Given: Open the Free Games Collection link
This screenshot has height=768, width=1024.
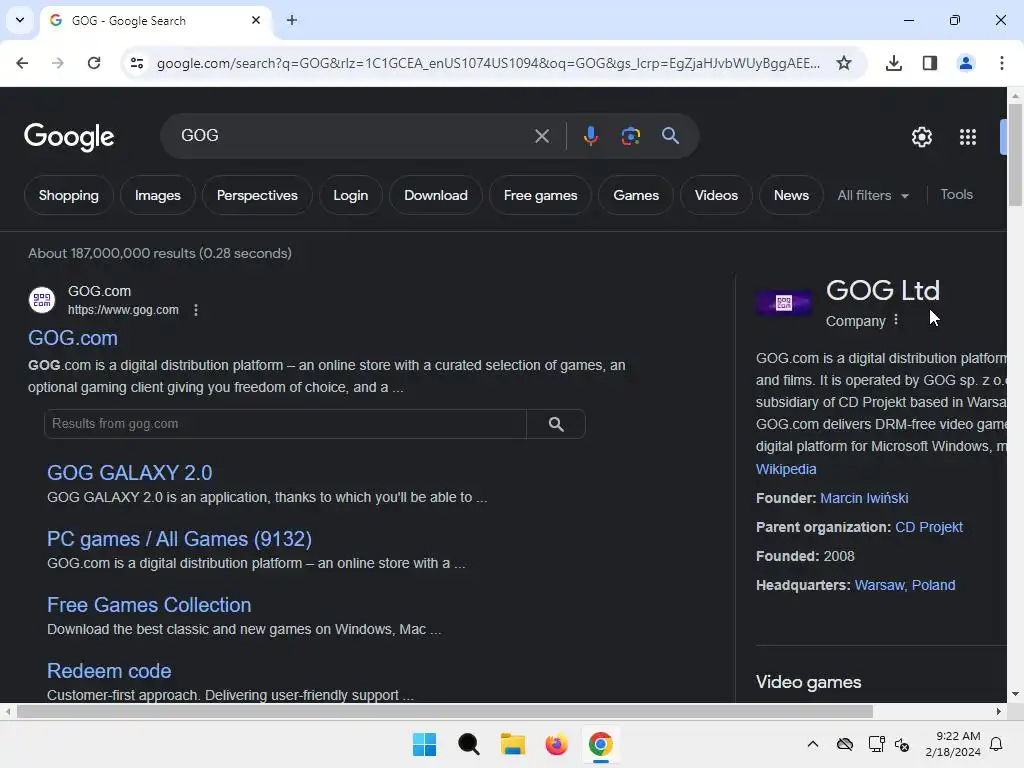Looking at the screenshot, I should click(x=149, y=605).
